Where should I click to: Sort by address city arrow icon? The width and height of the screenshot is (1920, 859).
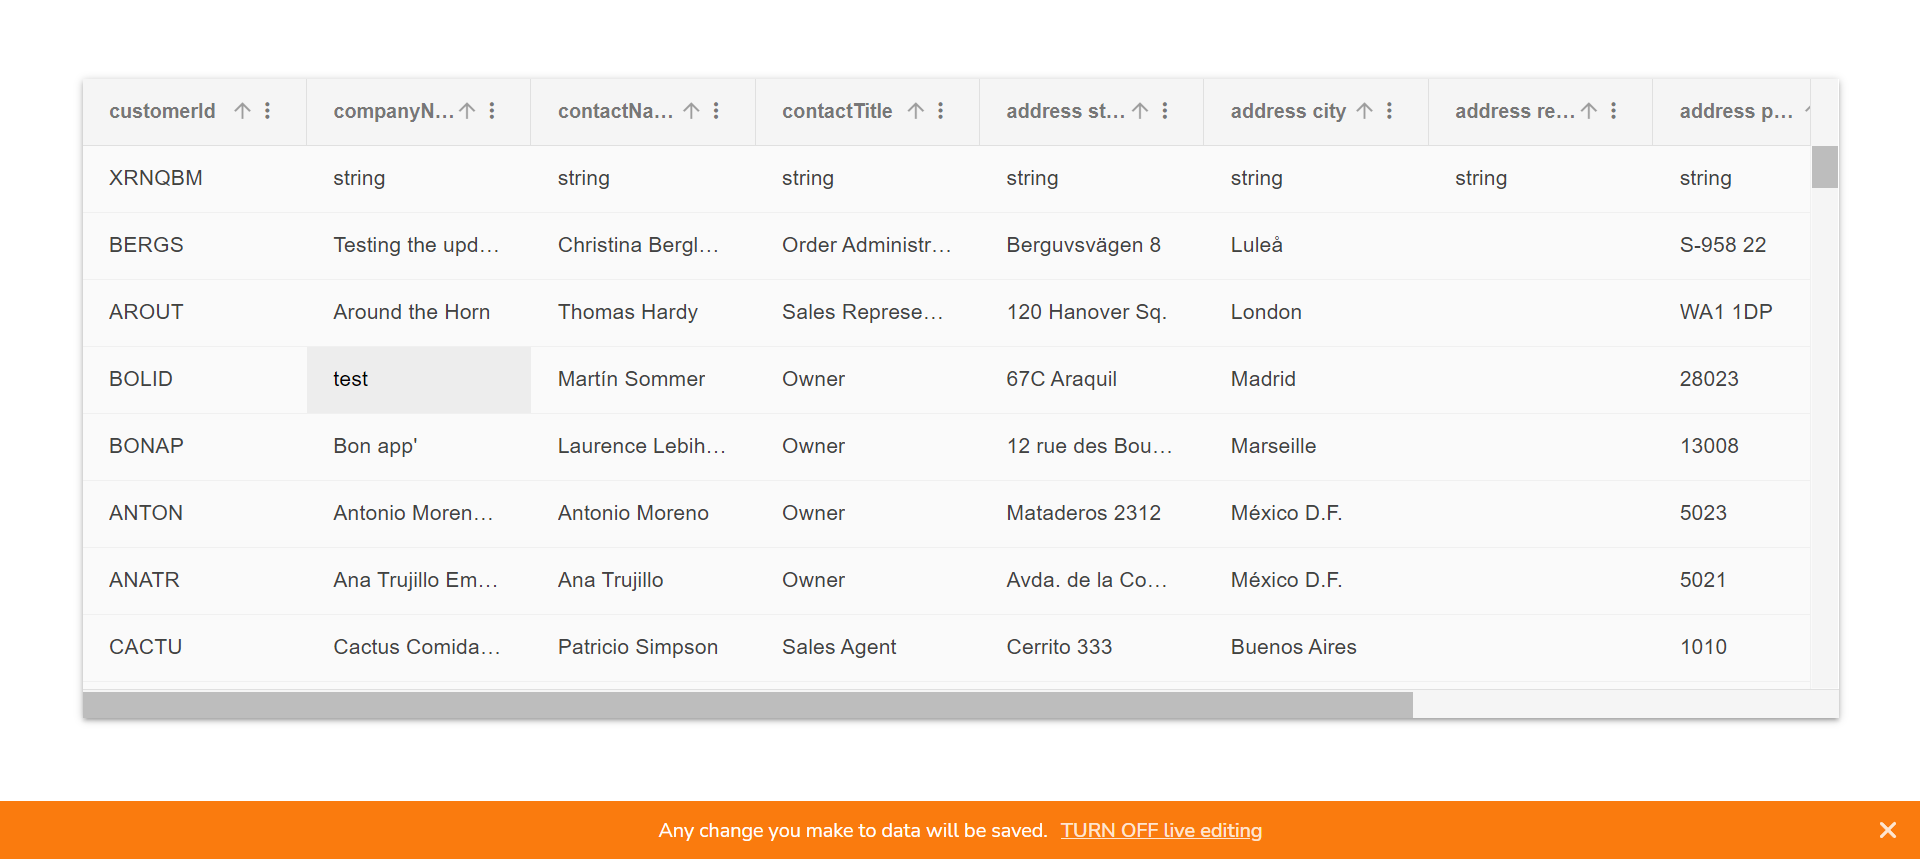(1364, 111)
